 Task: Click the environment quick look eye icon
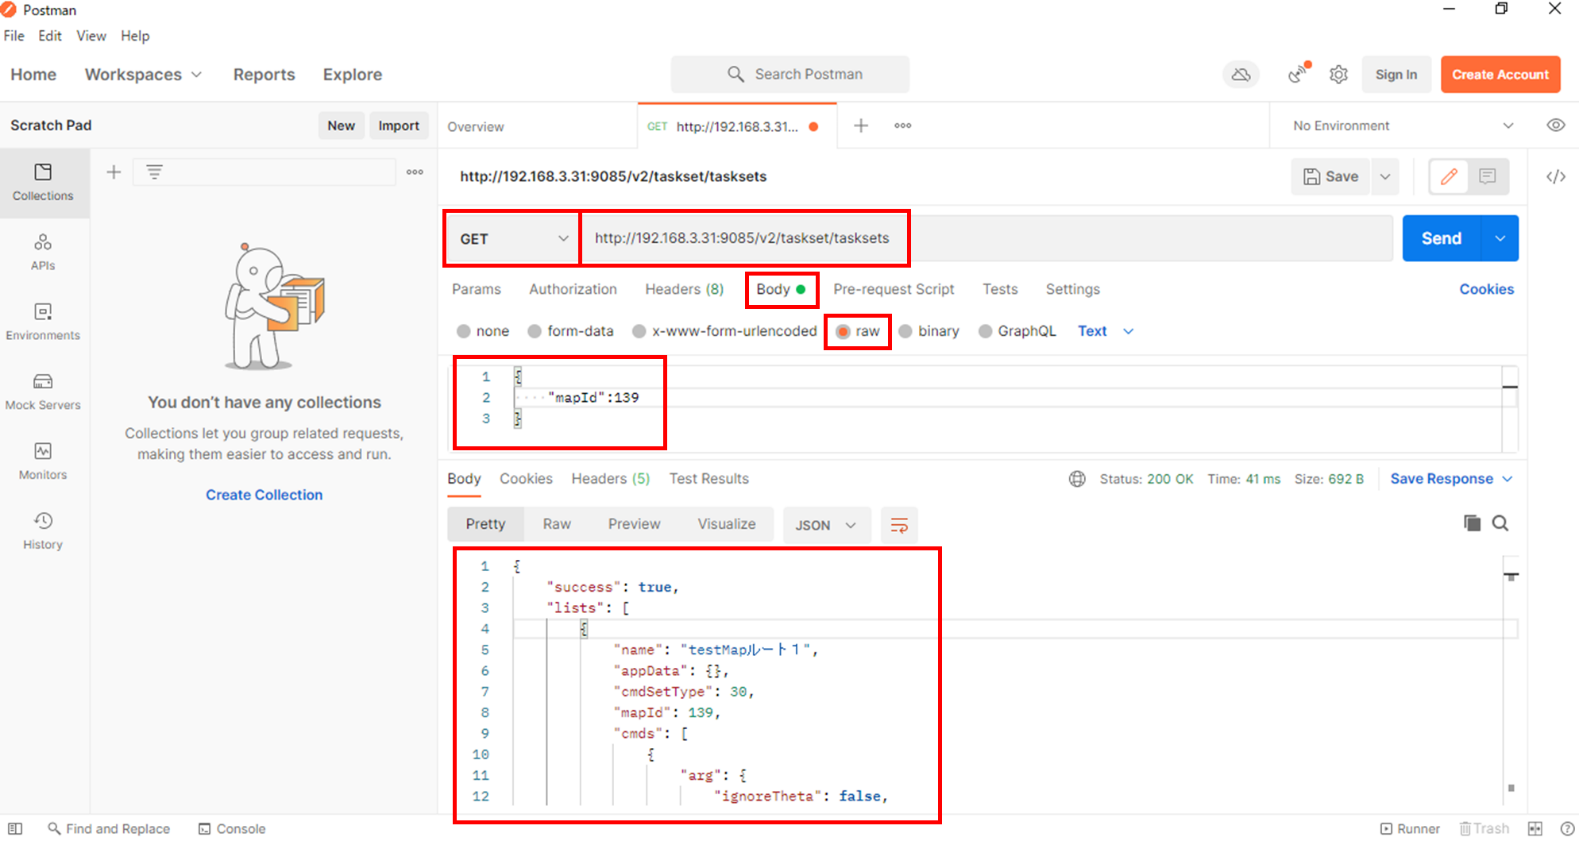(1555, 126)
